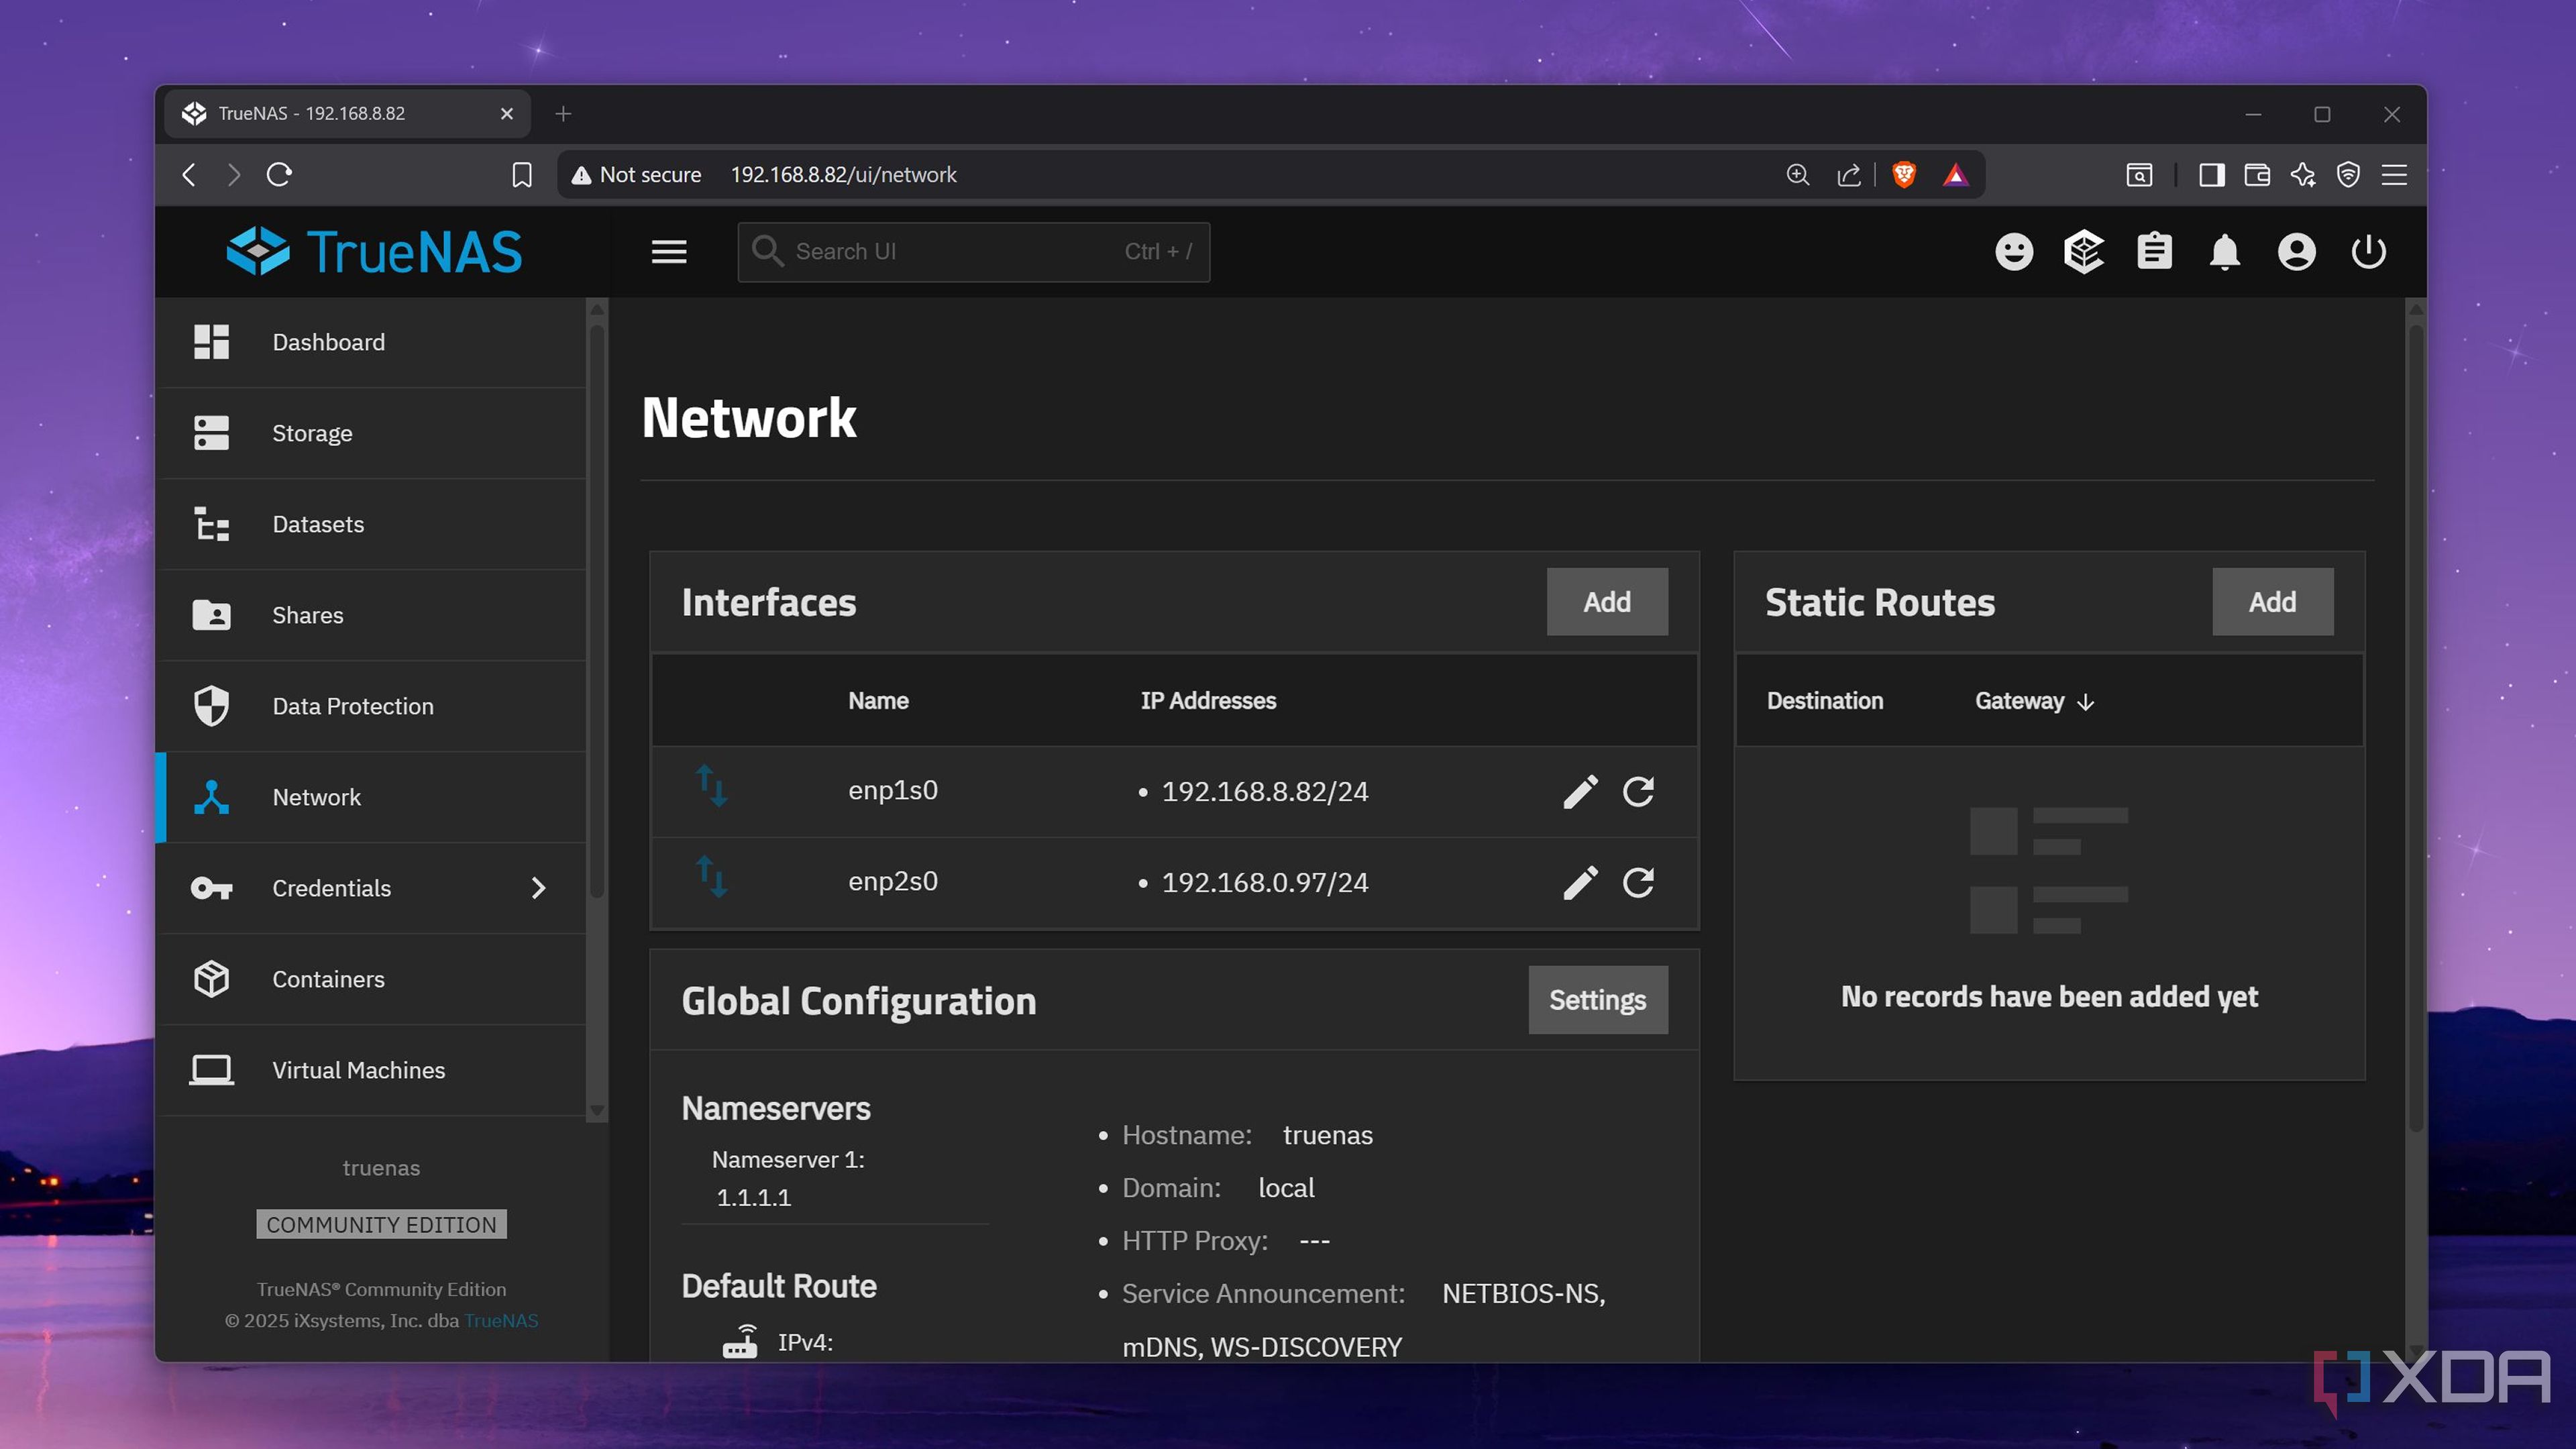The image size is (2576, 1449).
Task: Click the feedback smiley face icon
Action: tap(2014, 252)
